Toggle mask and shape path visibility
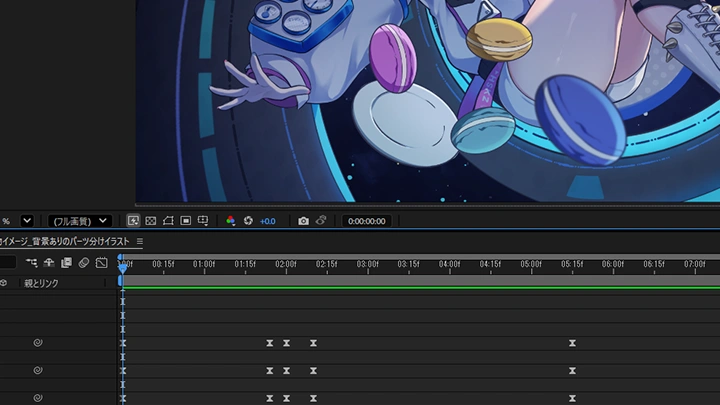Screen dimensions: 720x405 coord(168,221)
